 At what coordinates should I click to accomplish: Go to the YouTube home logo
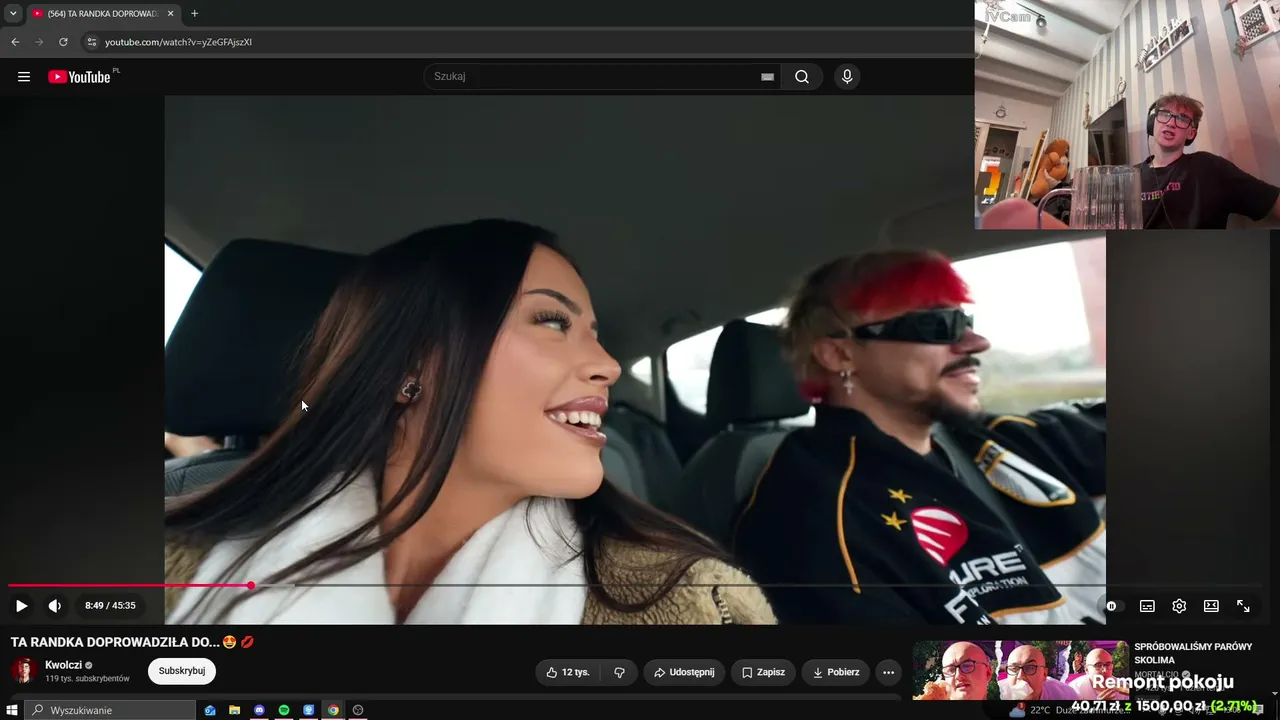pyautogui.click(x=79, y=77)
